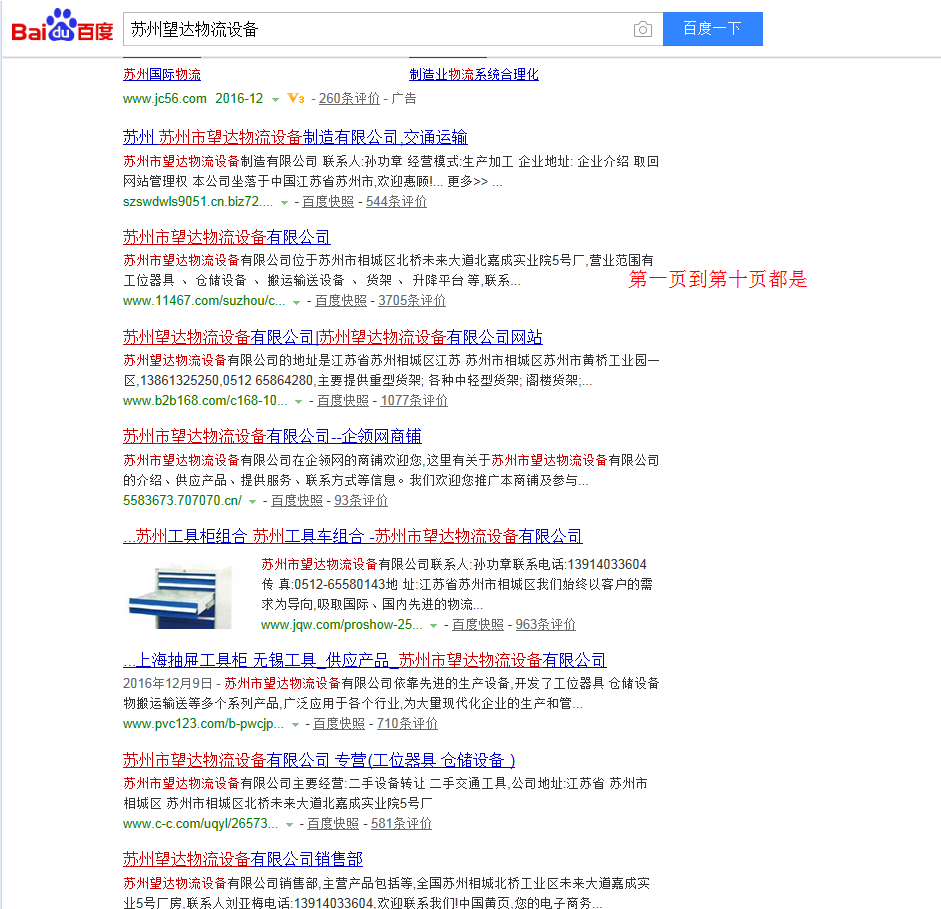This screenshot has height=909, width=941.
Task: Click the www.pvc123.com/b-pwcjp green URL
Action: click(203, 724)
